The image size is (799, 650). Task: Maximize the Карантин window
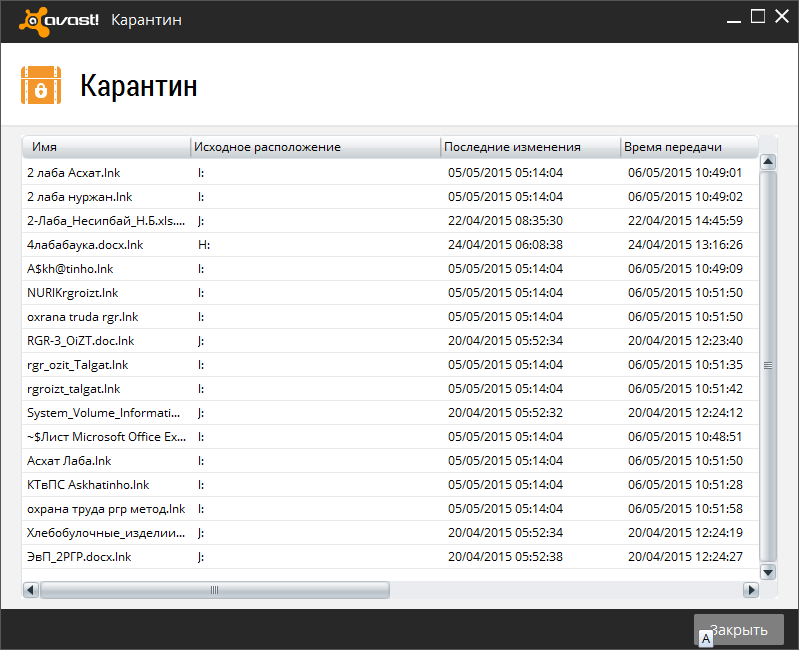click(758, 16)
